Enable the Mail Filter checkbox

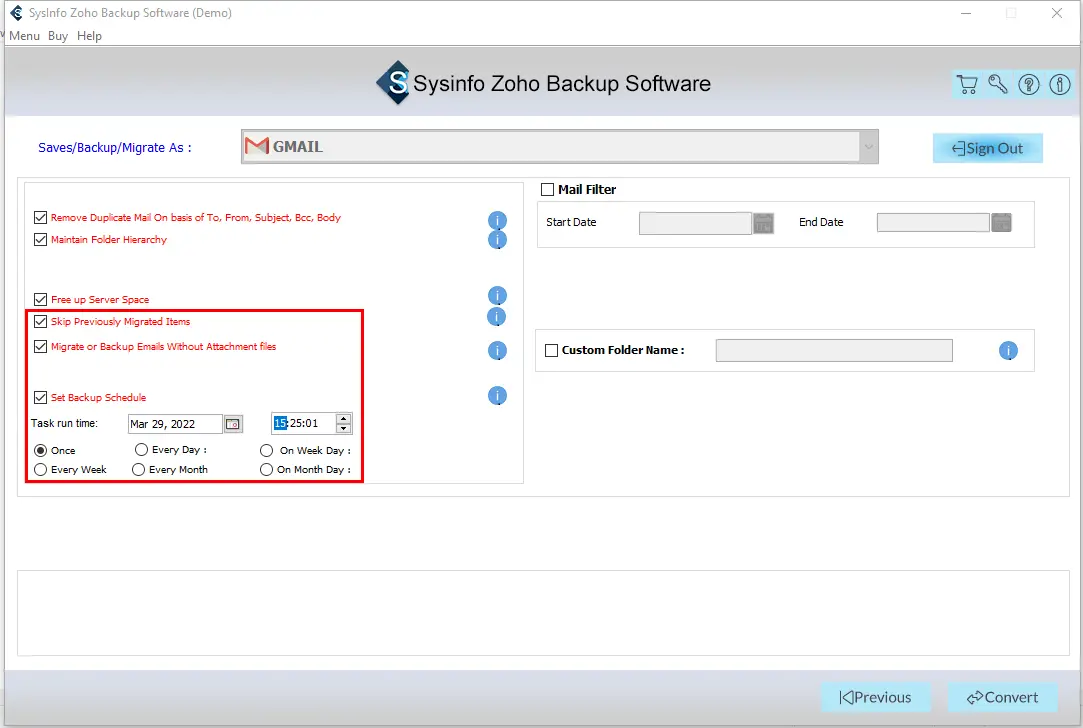548,189
